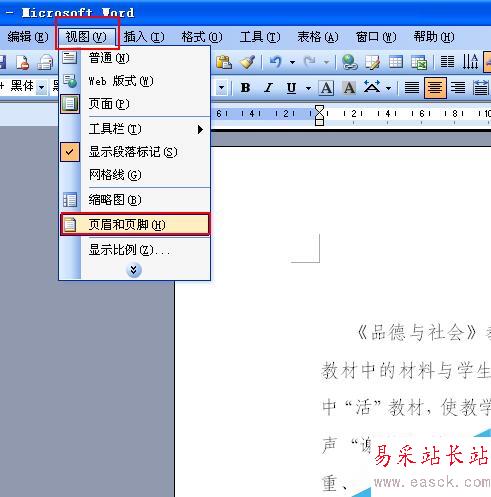
Task: Click the Permission document icon
Action: pyautogui.click(x=23, y=62)
